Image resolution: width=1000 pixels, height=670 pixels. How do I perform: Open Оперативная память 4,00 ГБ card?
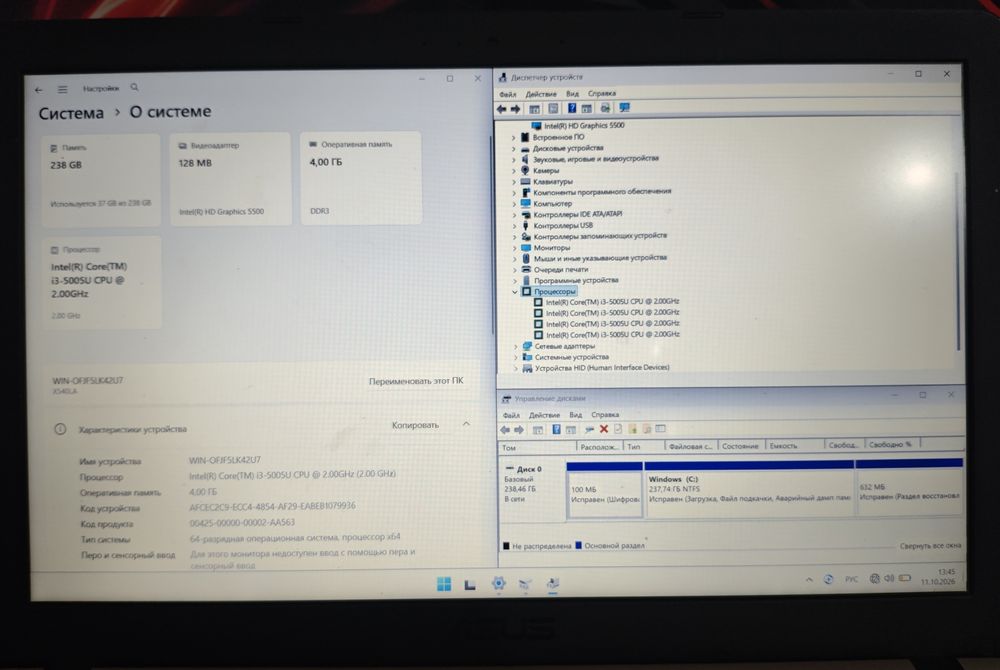coord(360,178)
